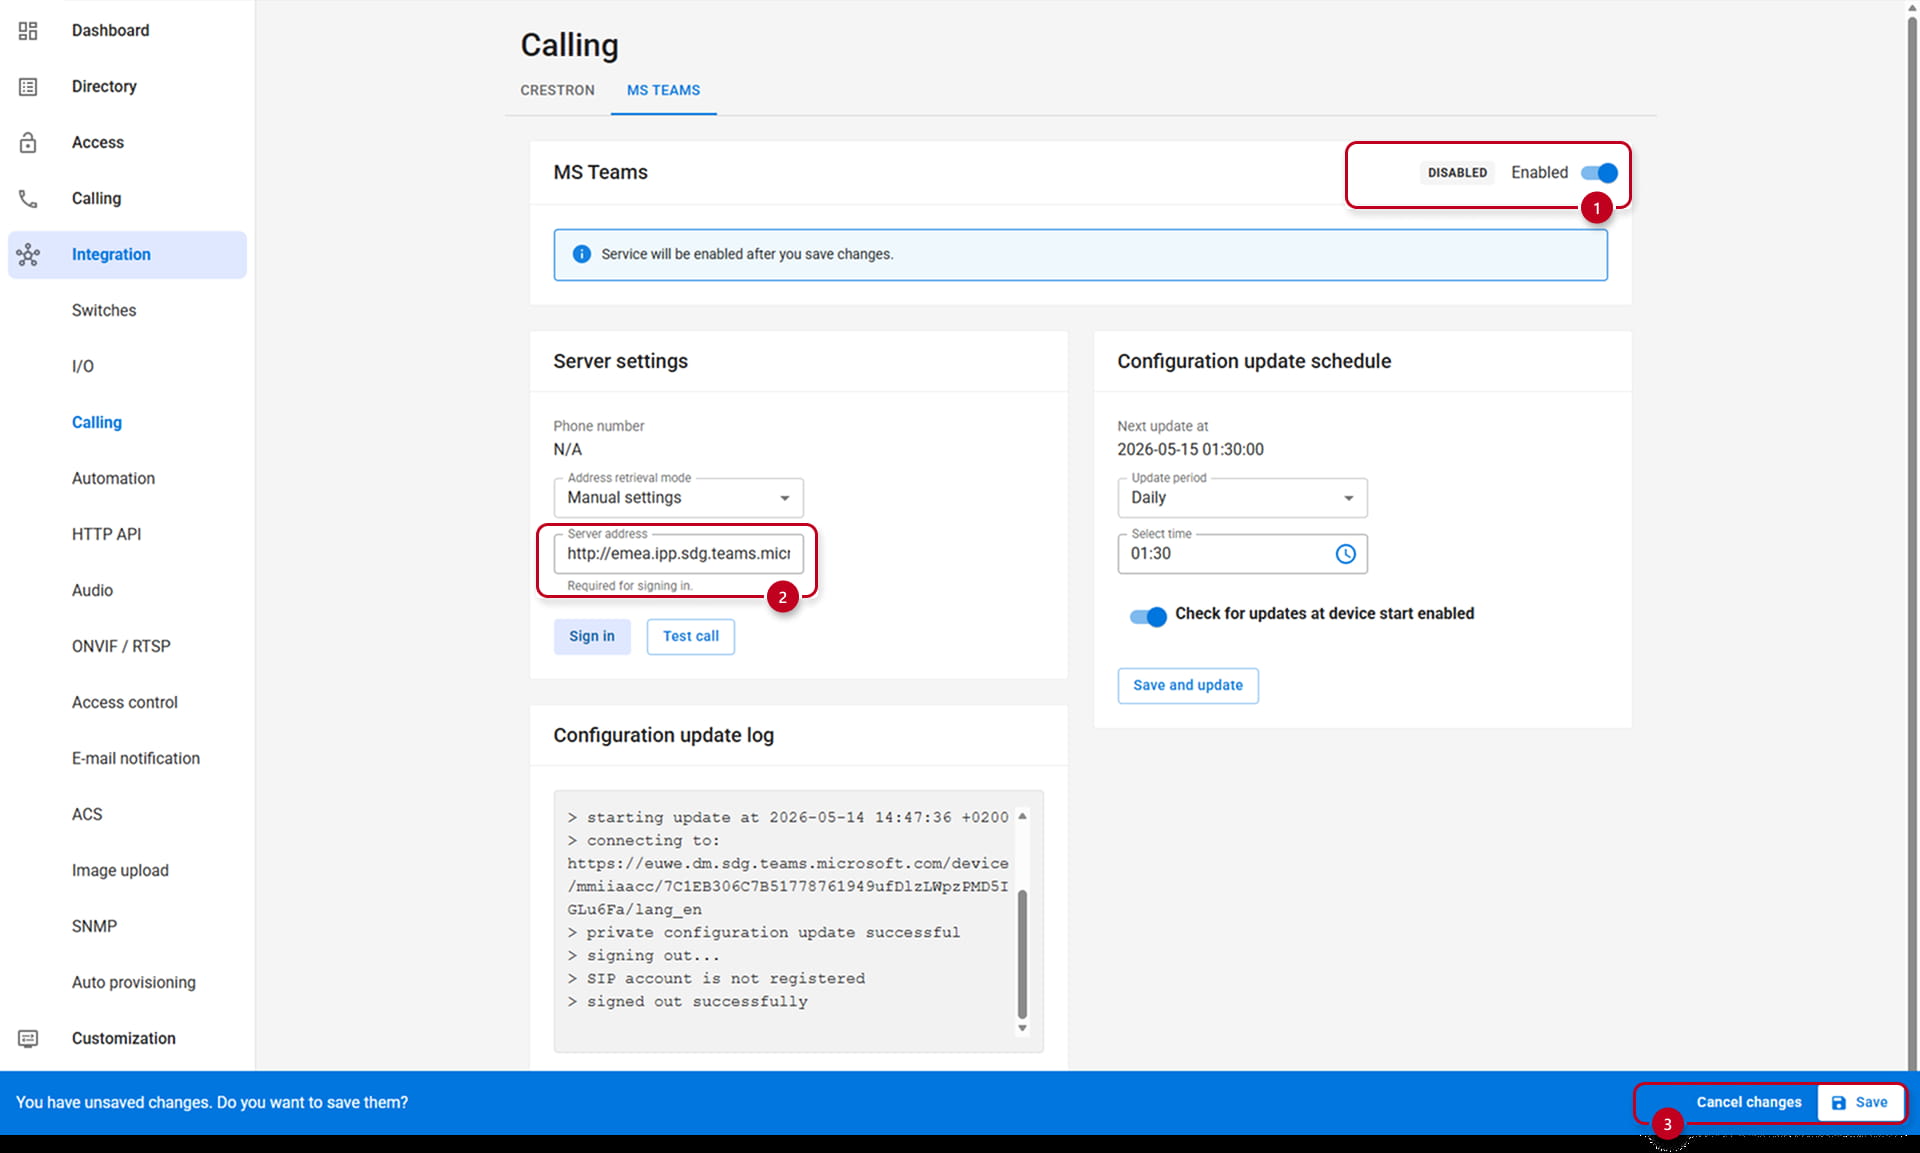Open Access control submenu item
Screen dimensions: 1920x1153
(125, 703)
